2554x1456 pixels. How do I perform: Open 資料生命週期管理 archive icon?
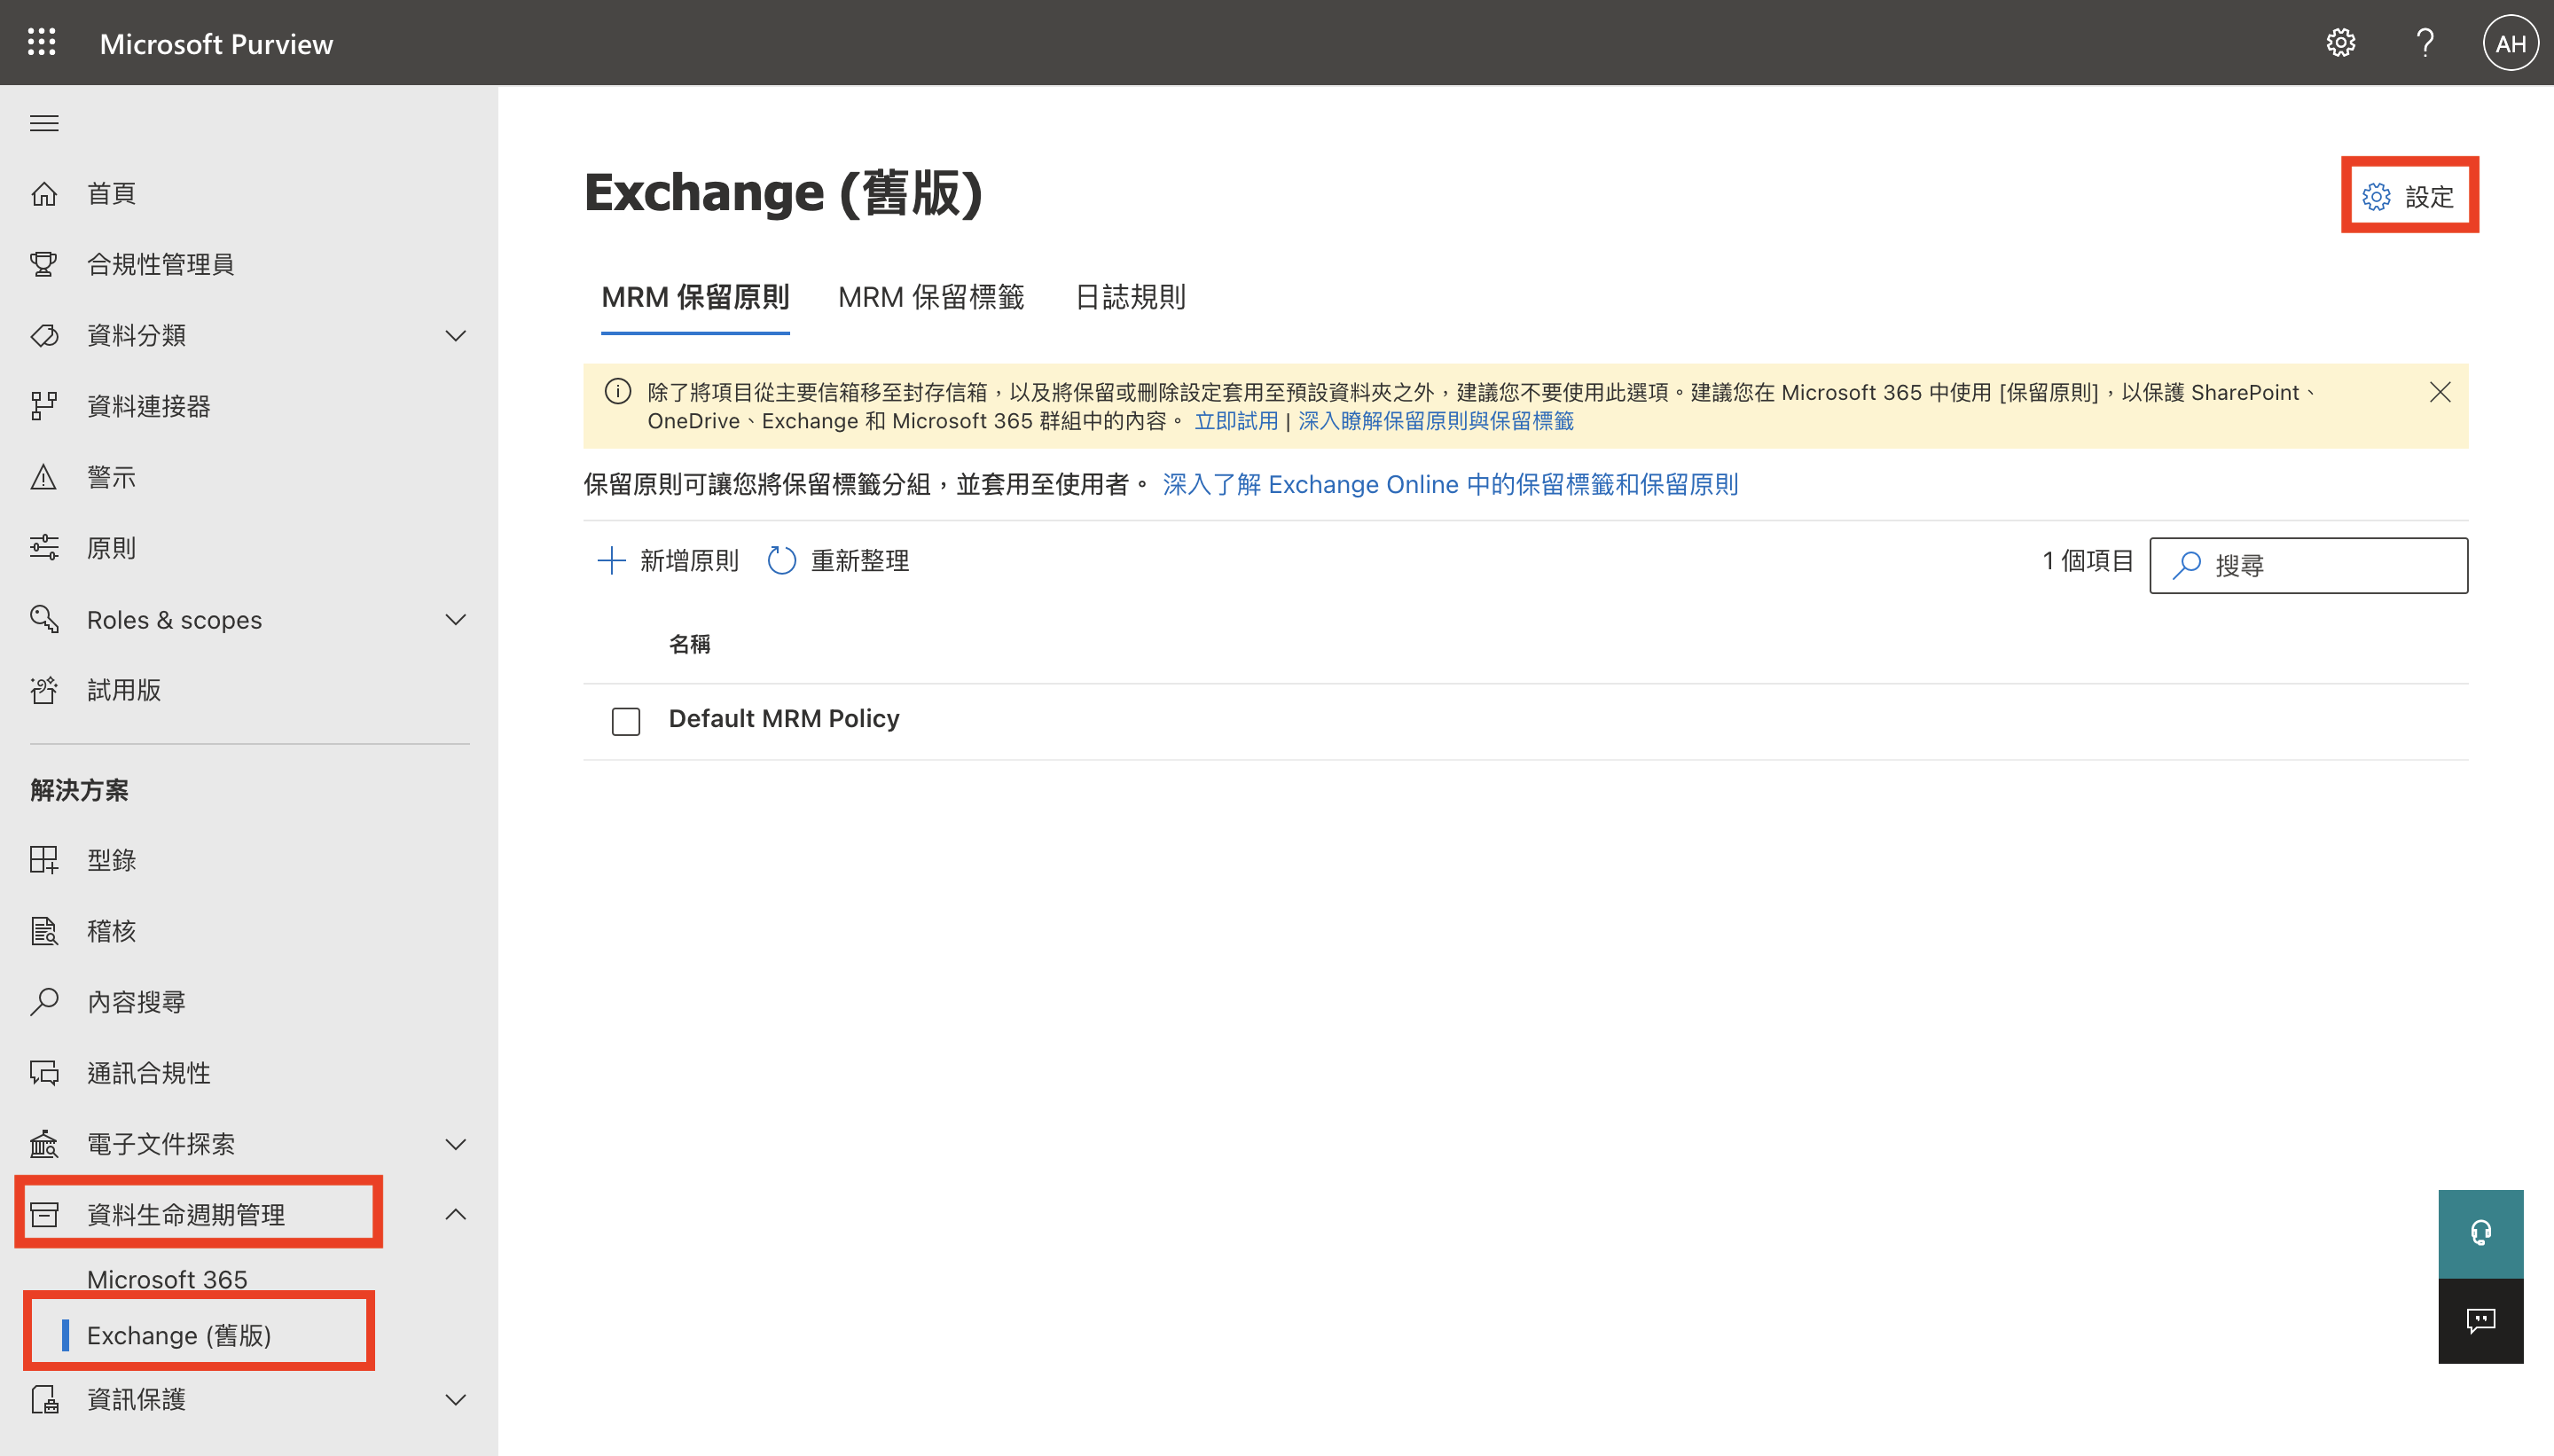tap(44, 1215)
